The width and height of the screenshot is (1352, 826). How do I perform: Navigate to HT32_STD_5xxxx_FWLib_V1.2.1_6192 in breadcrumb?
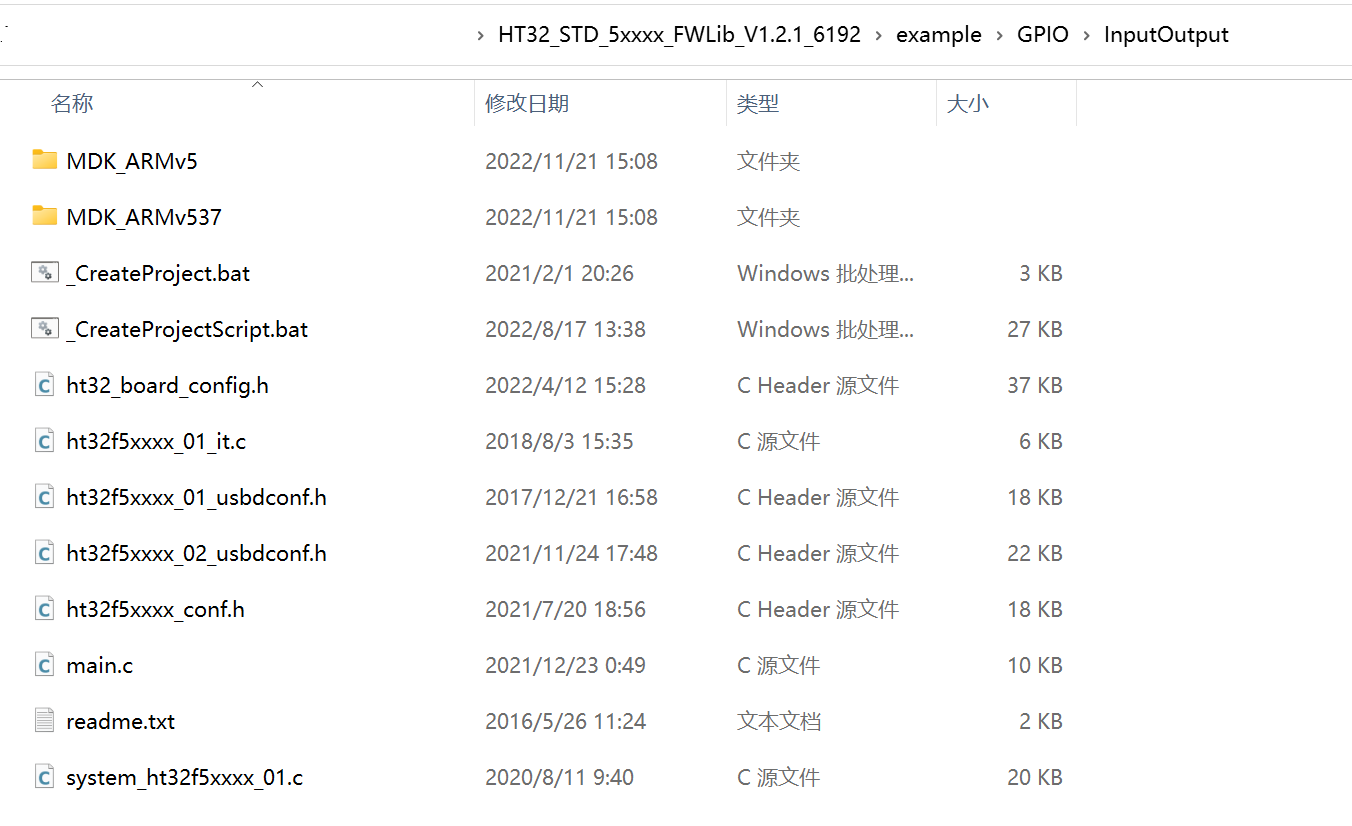tap(679, 35)
